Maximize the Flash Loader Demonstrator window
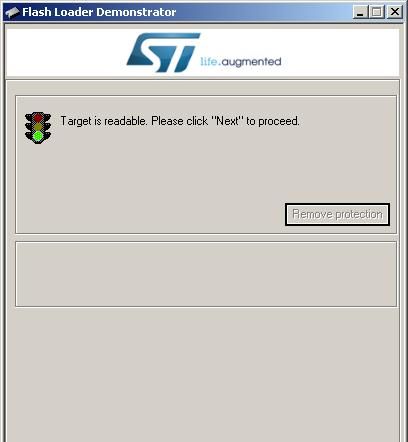The width and height of the screenshot is (408, 442). click(x=377, y=12)
